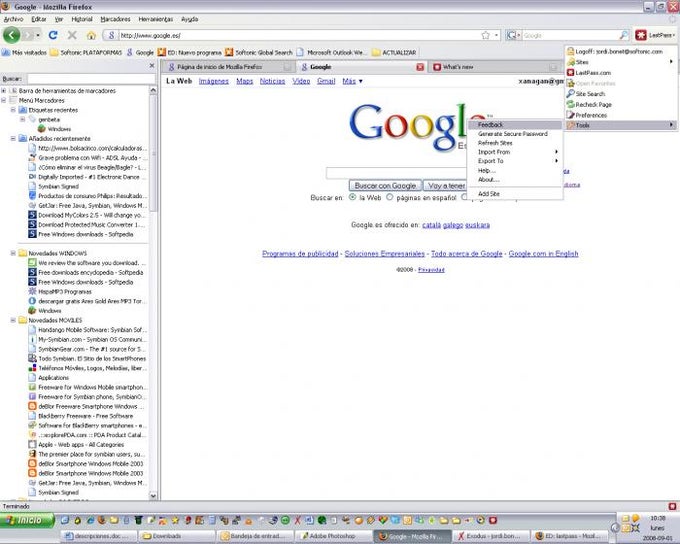Collapse the Menú Marcadores tree node
The height and width of the screenshot is (544, 680).
point(4,100)
